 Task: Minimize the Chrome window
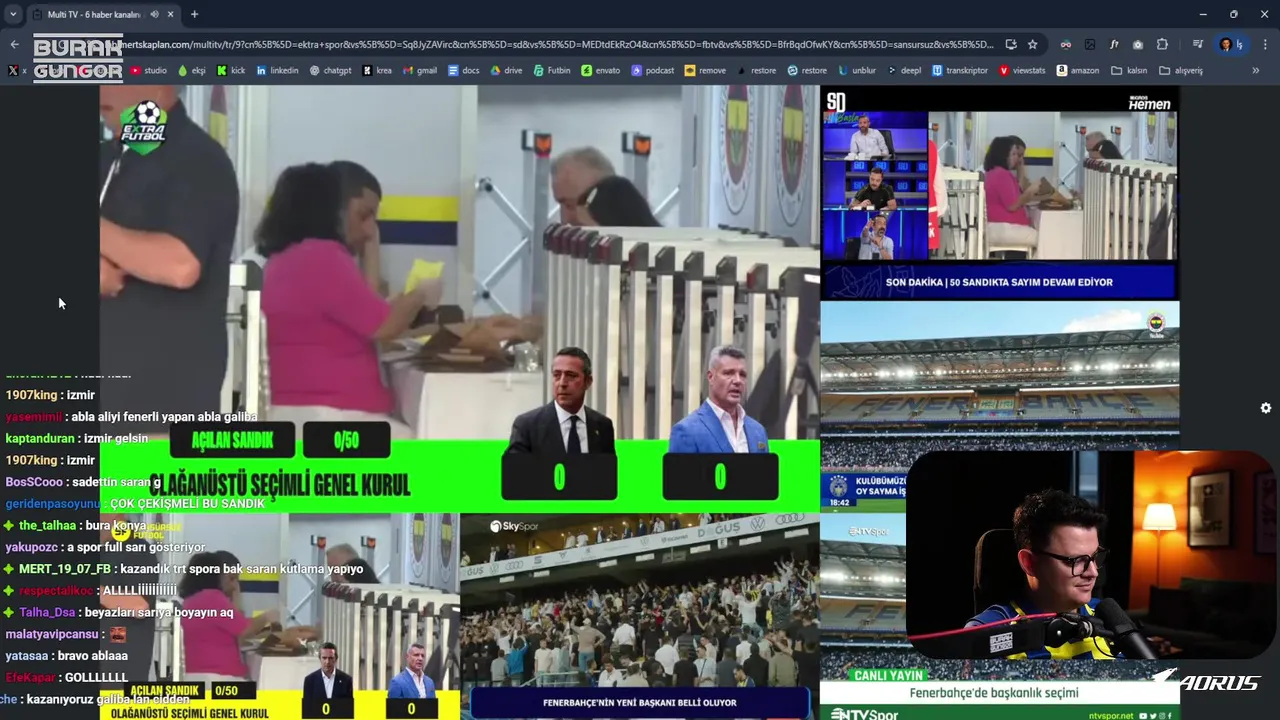pos(1202,15)
